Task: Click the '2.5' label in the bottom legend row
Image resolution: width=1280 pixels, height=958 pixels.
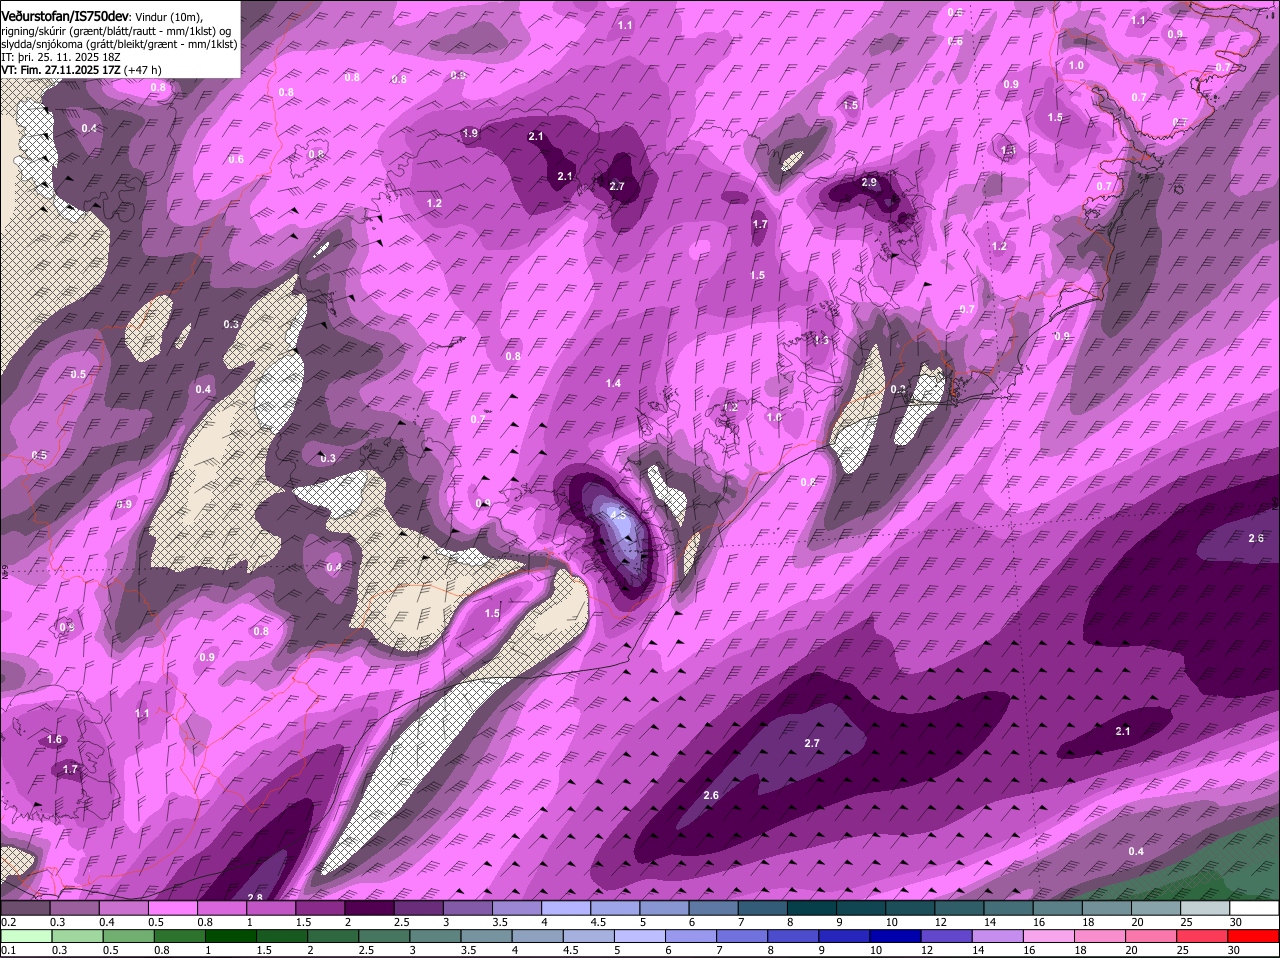Action: tap(366, 950)
